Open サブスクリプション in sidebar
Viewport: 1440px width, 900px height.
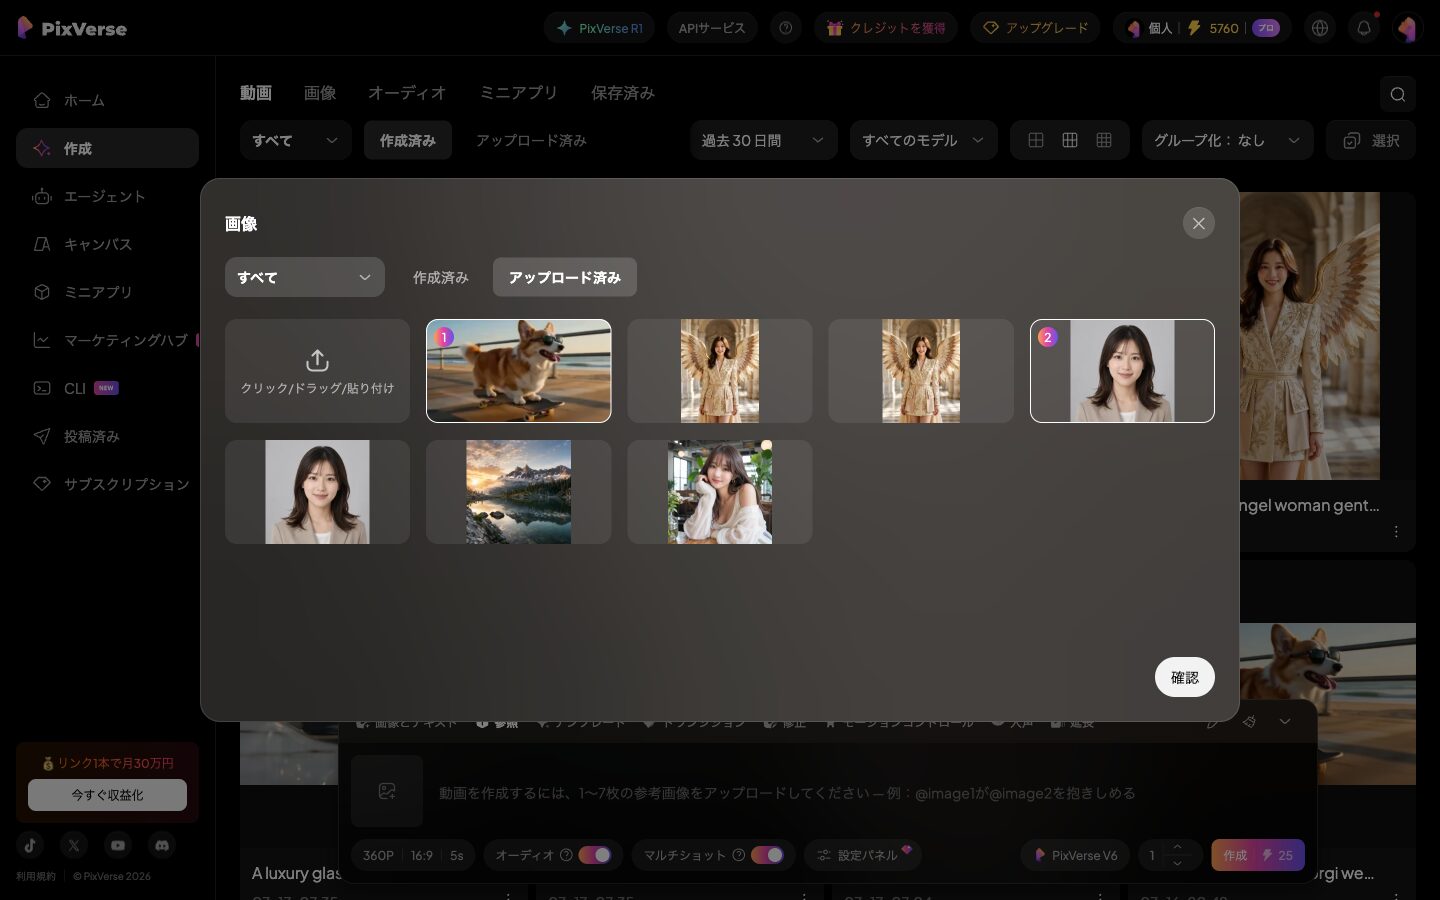pos(107,484)
